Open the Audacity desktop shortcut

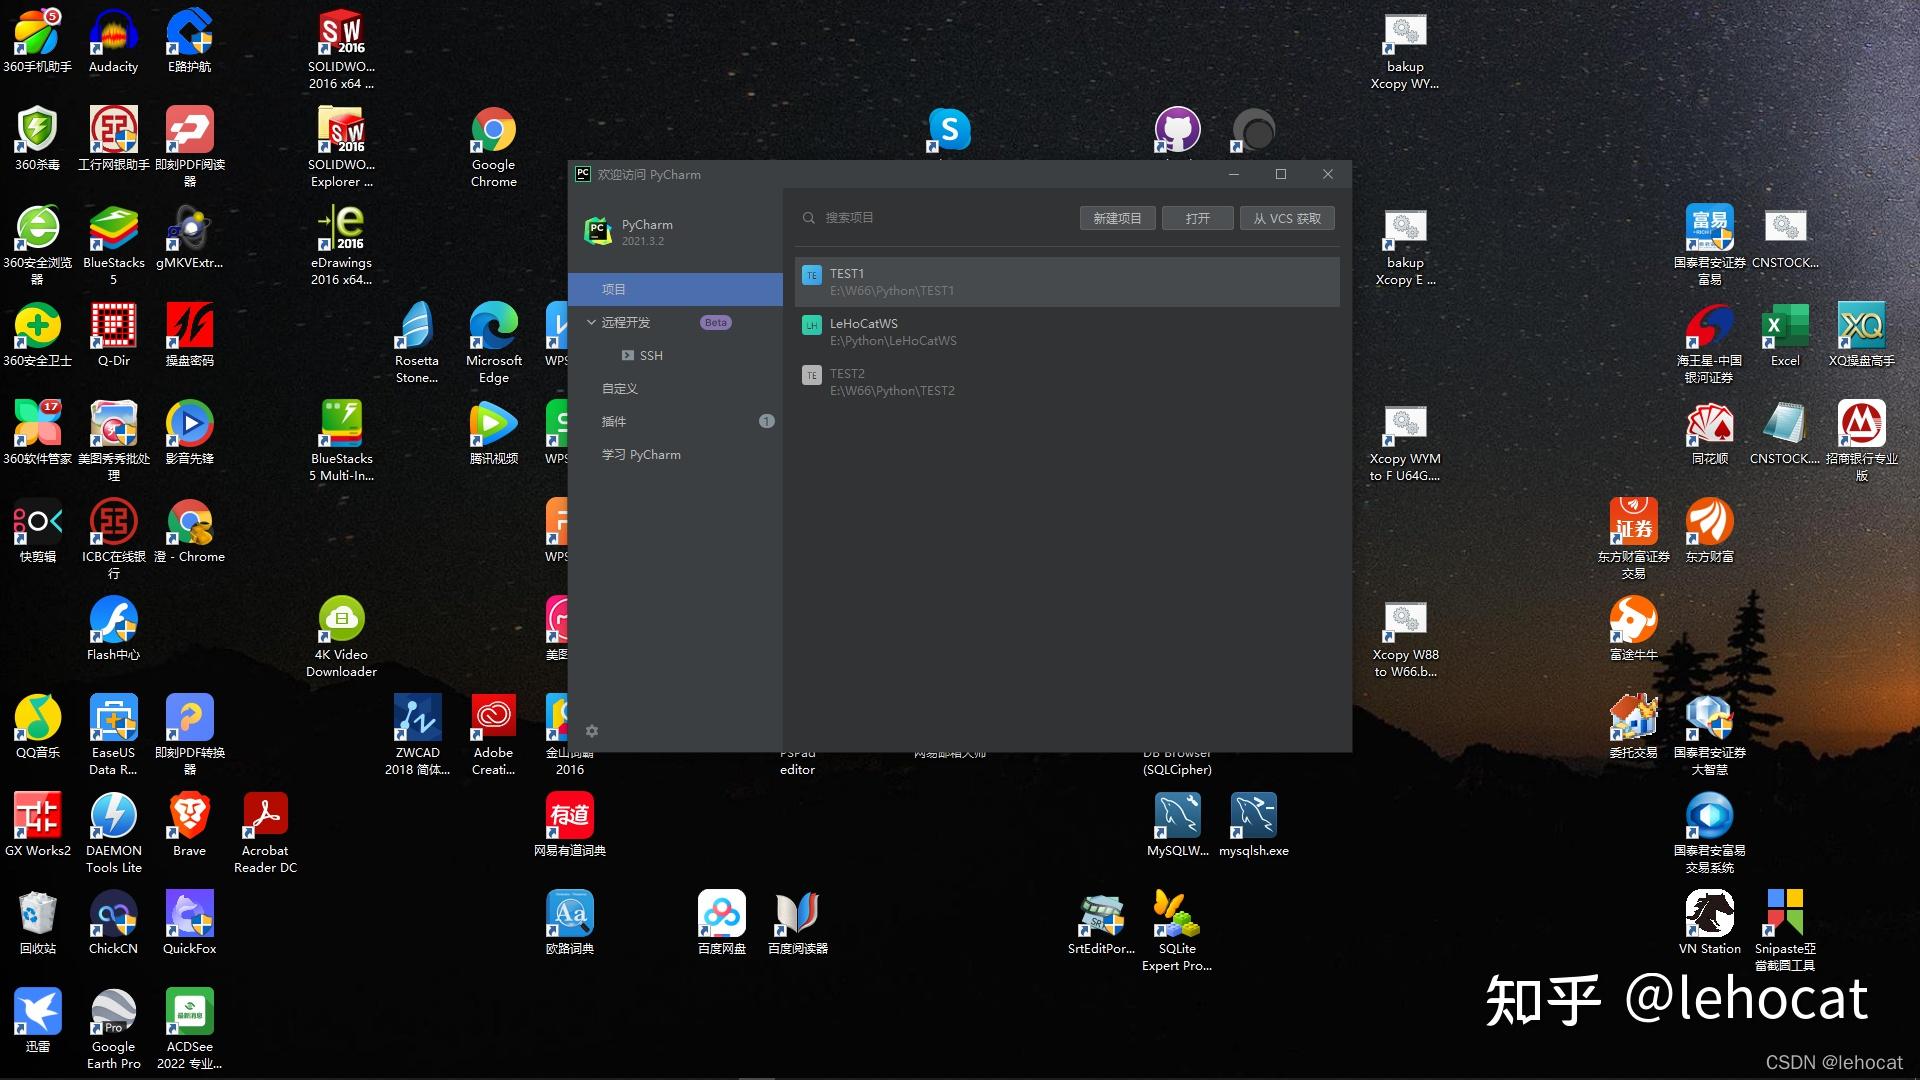[113, 41]
